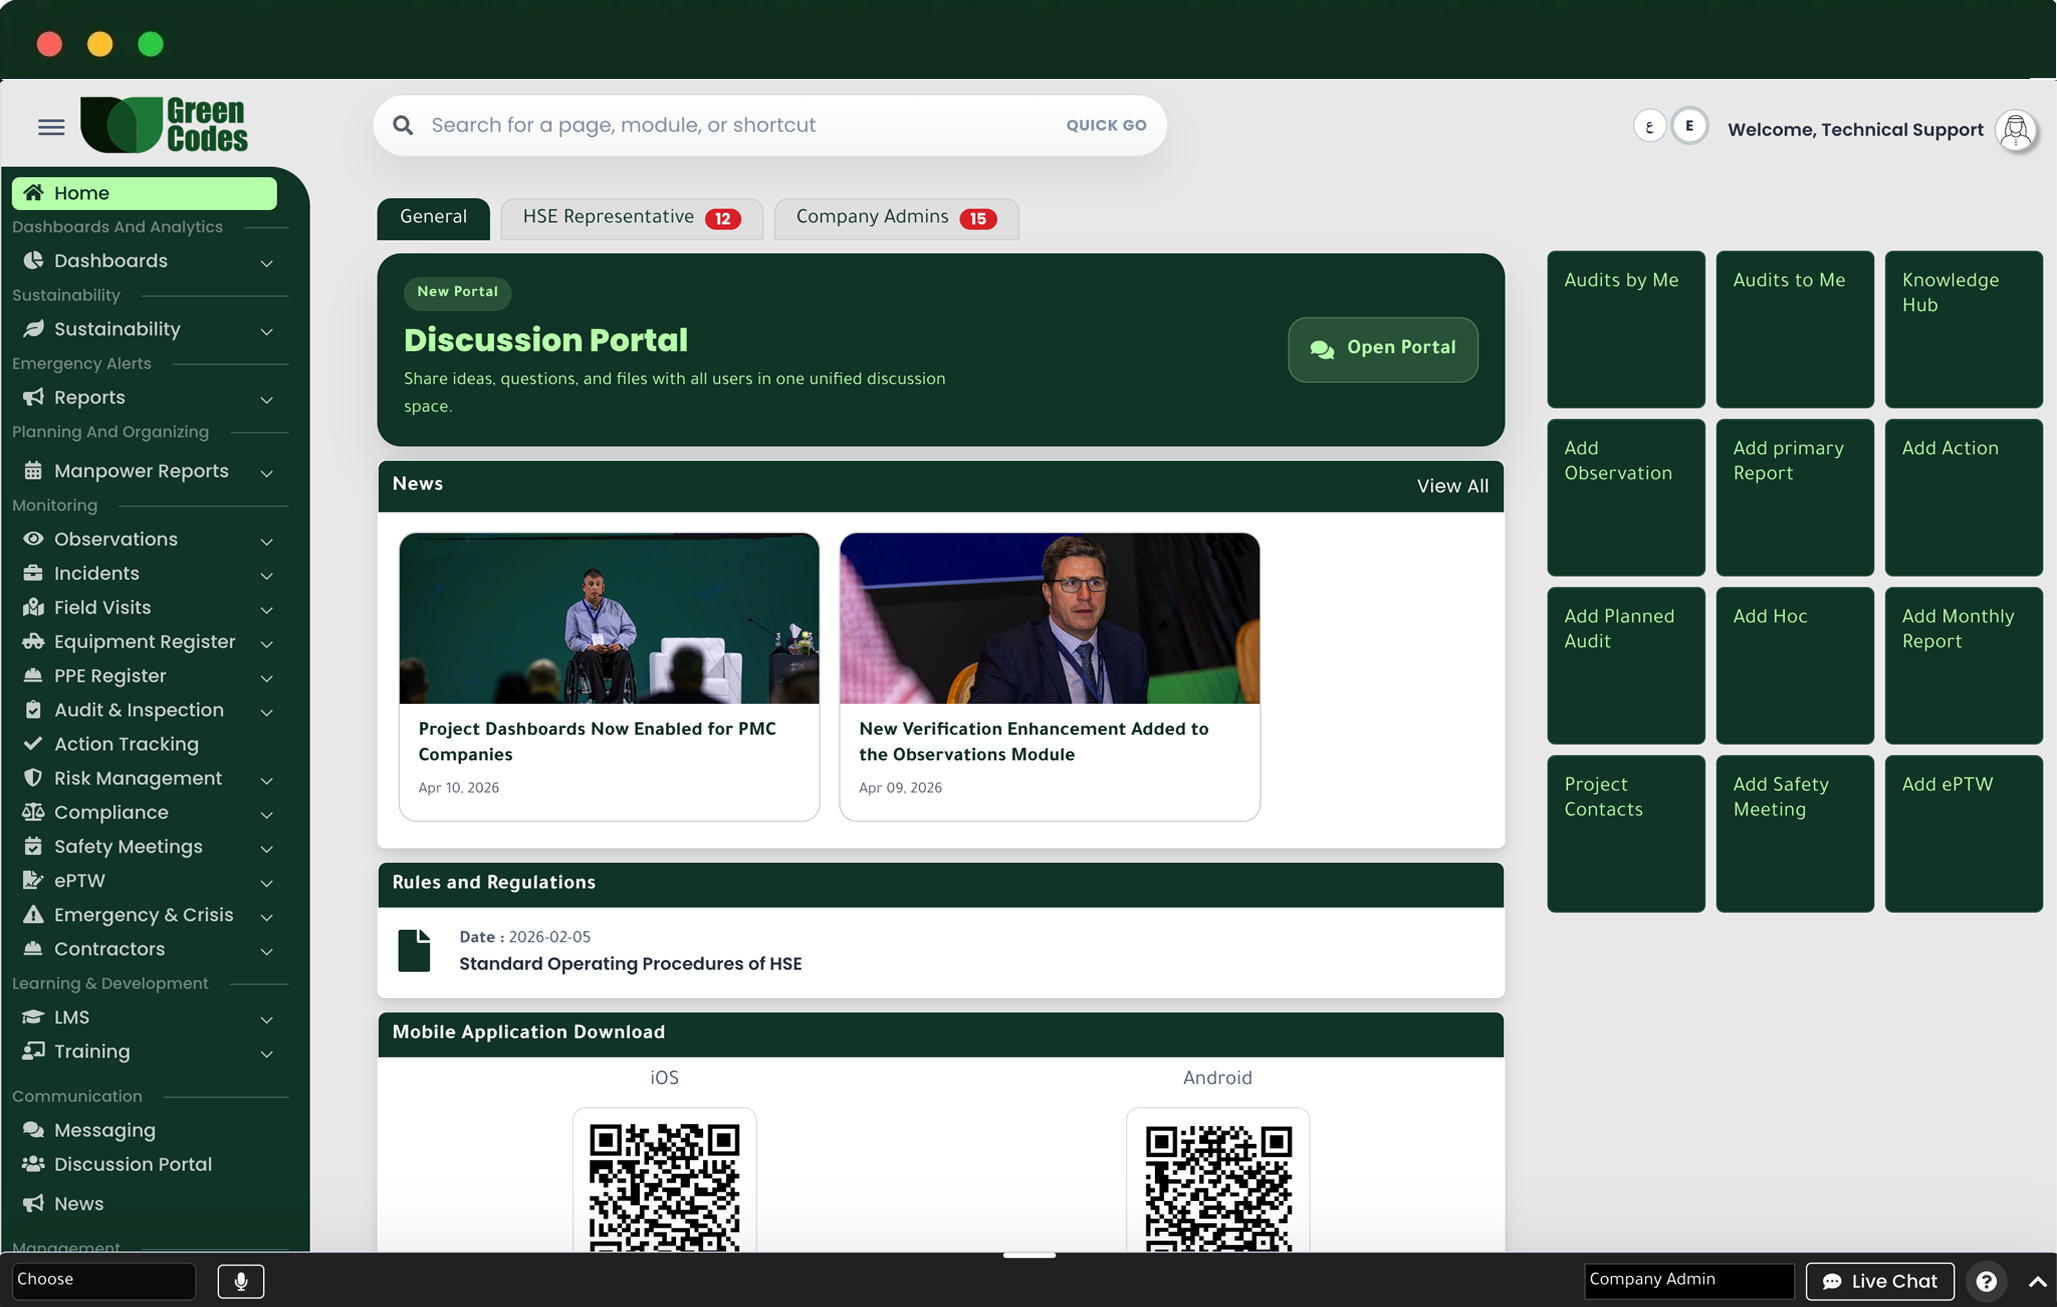Open the Knowledge Hub shortcut tile

pyautogui.click(x=1963, y=329)
